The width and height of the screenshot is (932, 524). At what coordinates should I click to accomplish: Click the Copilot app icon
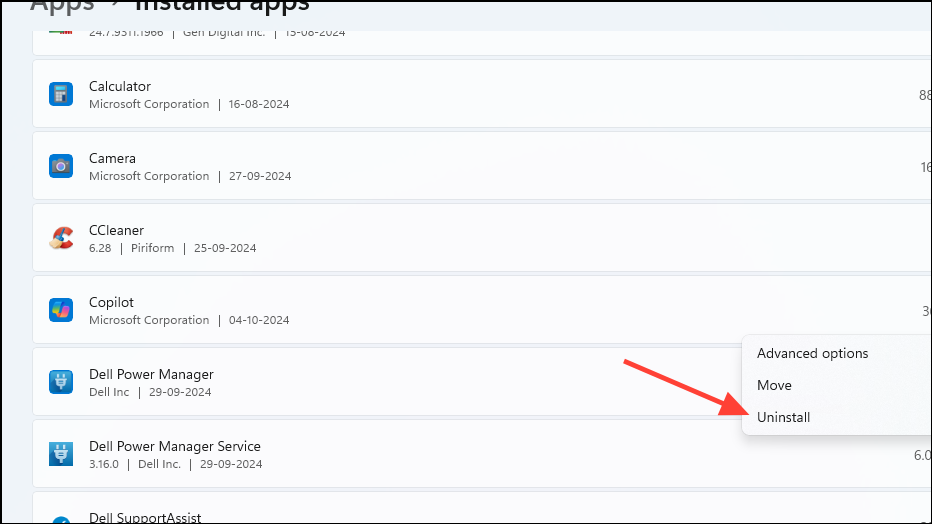coord(61,310)
